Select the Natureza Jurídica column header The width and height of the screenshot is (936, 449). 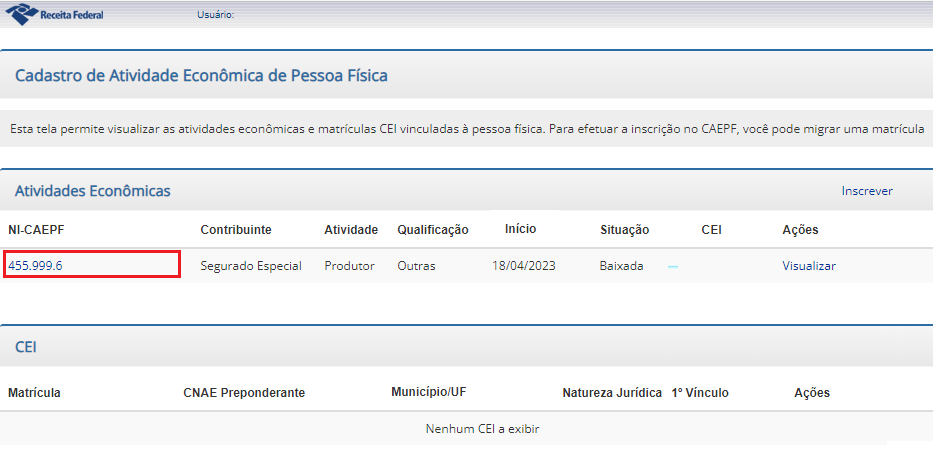pyautogui.click(x=612, y=393)
